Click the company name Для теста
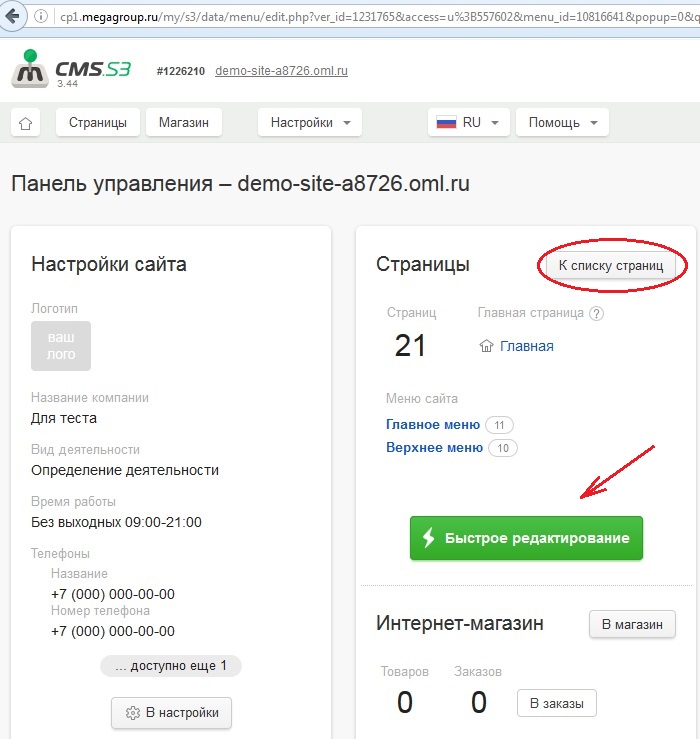The height and width of the screenshot is (739, 700). tap(64, 418)
